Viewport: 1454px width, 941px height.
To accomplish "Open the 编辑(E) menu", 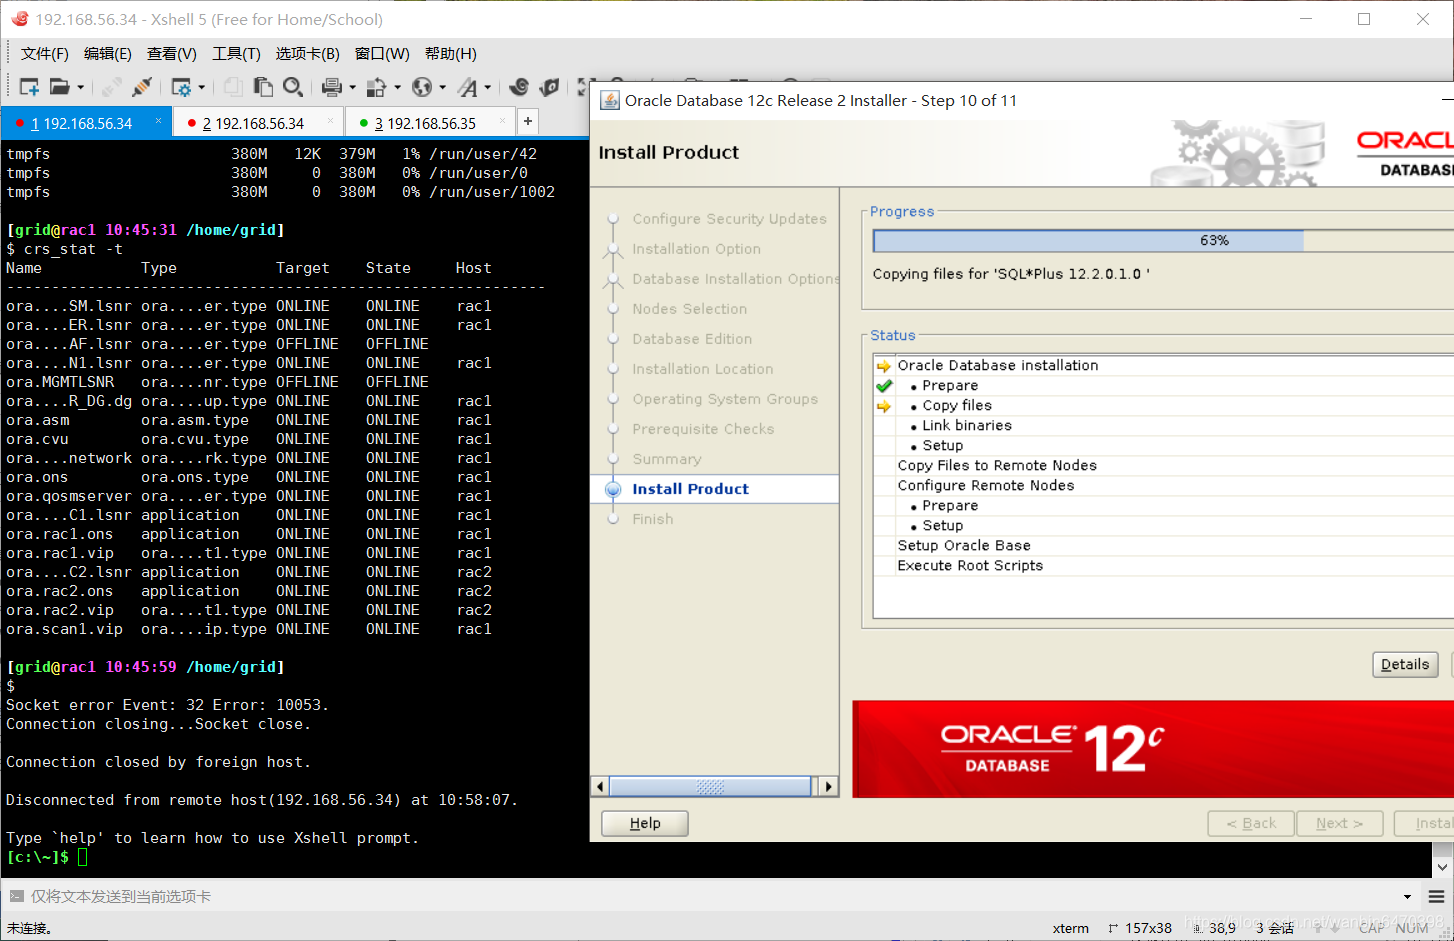I will click(x=108, y=54).
